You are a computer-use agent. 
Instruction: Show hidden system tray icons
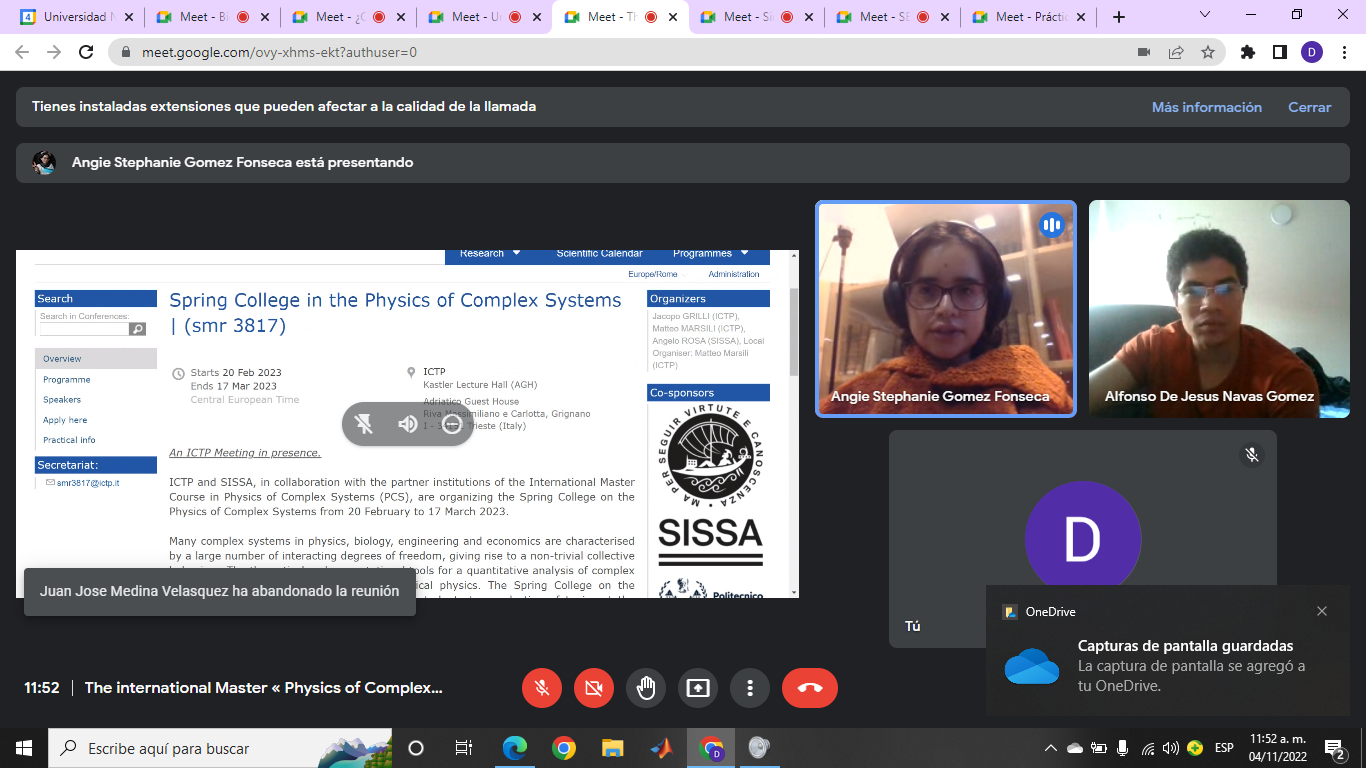(1050, 748)
